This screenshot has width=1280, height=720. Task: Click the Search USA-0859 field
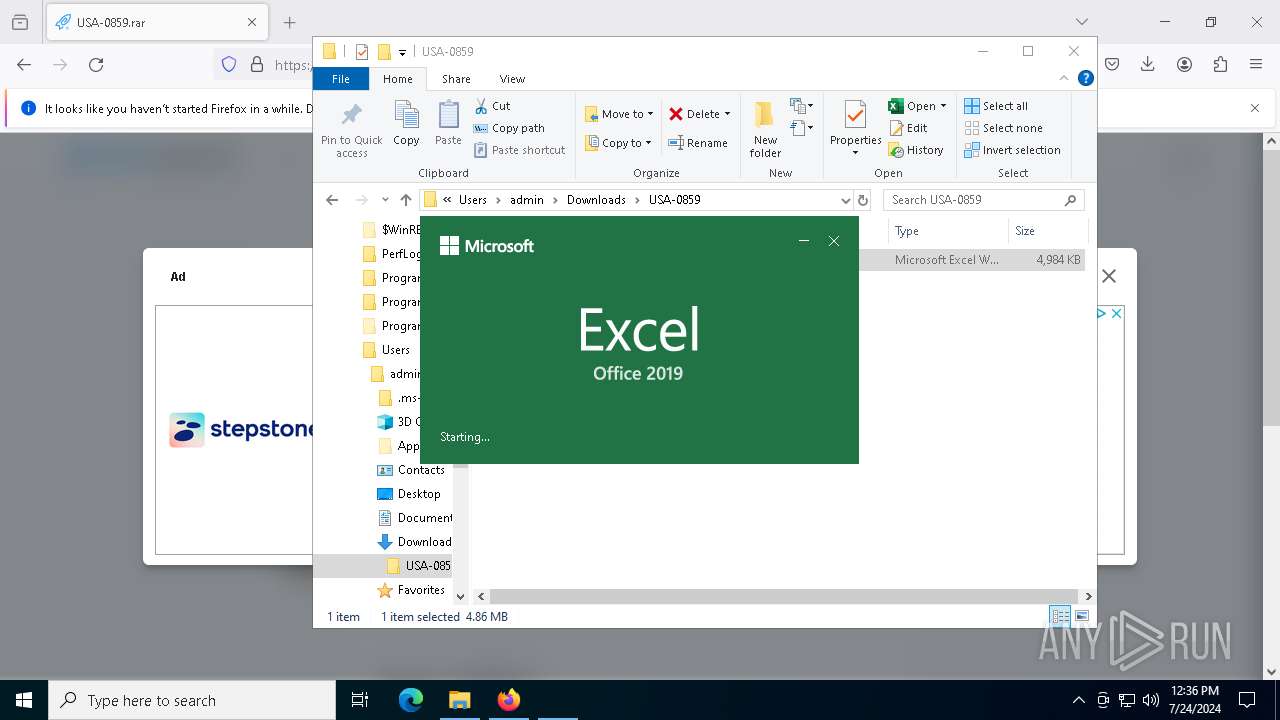pos(983,200)
